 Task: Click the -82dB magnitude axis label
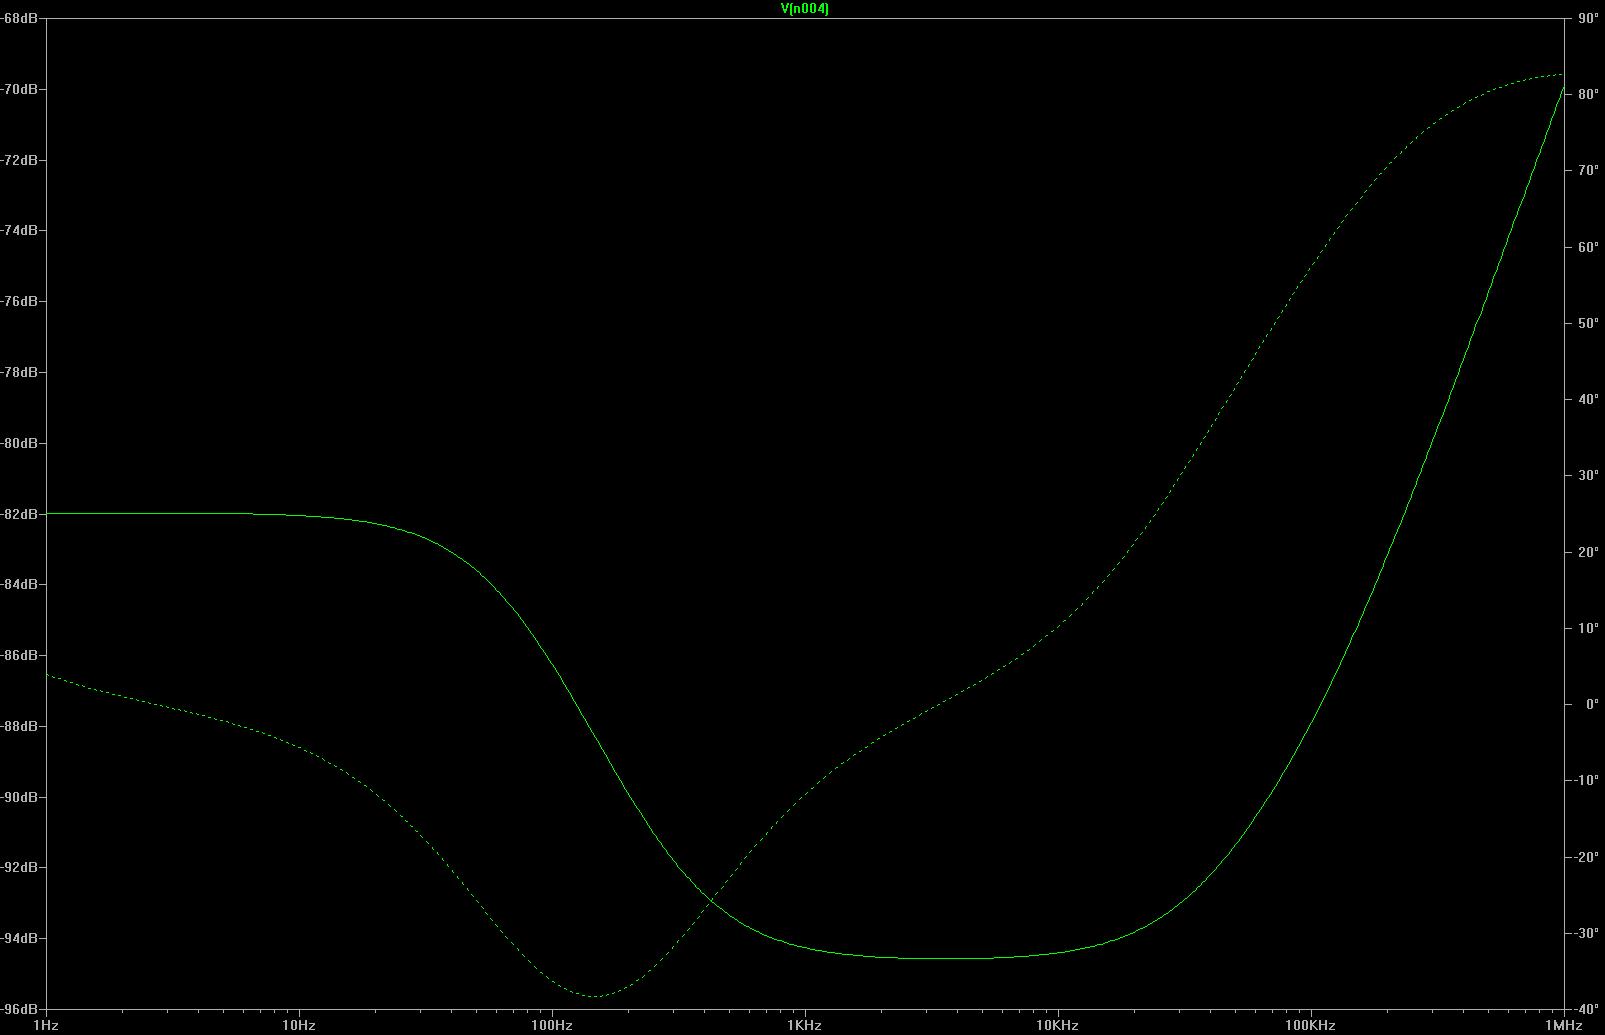pos(20,514)
